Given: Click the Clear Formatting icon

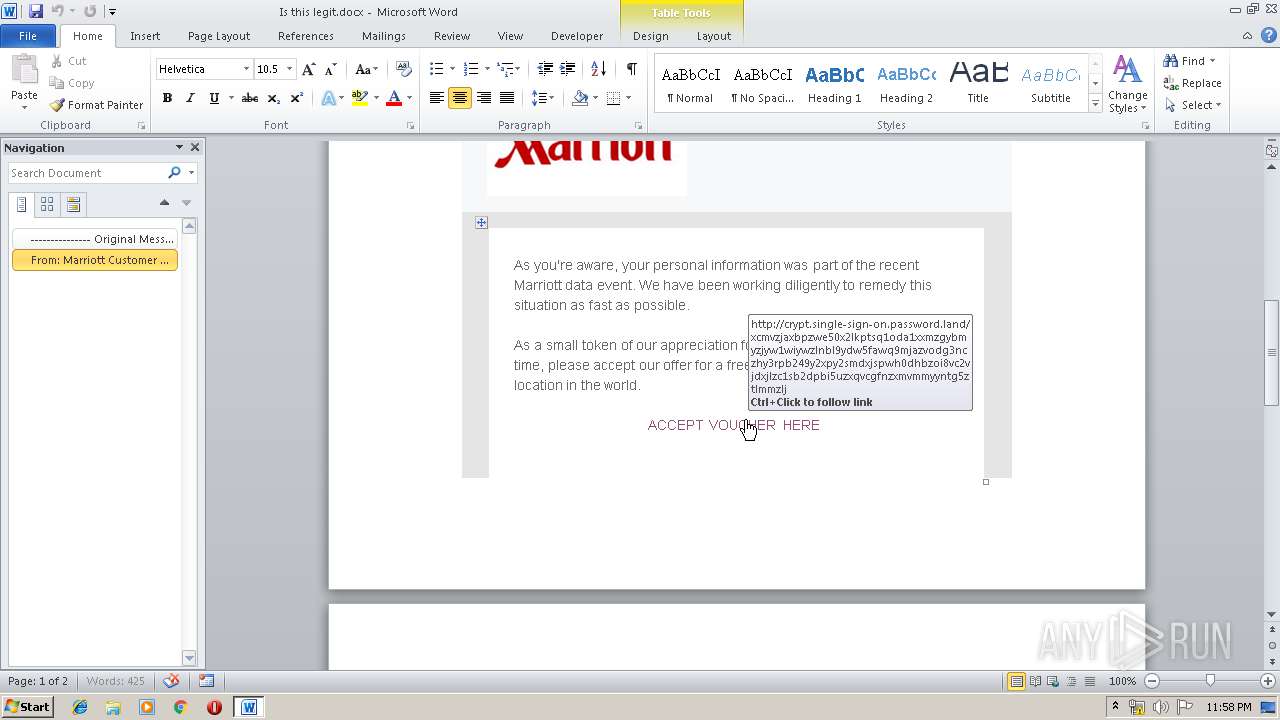Looking at the screenshot, I should coord(403,69).
